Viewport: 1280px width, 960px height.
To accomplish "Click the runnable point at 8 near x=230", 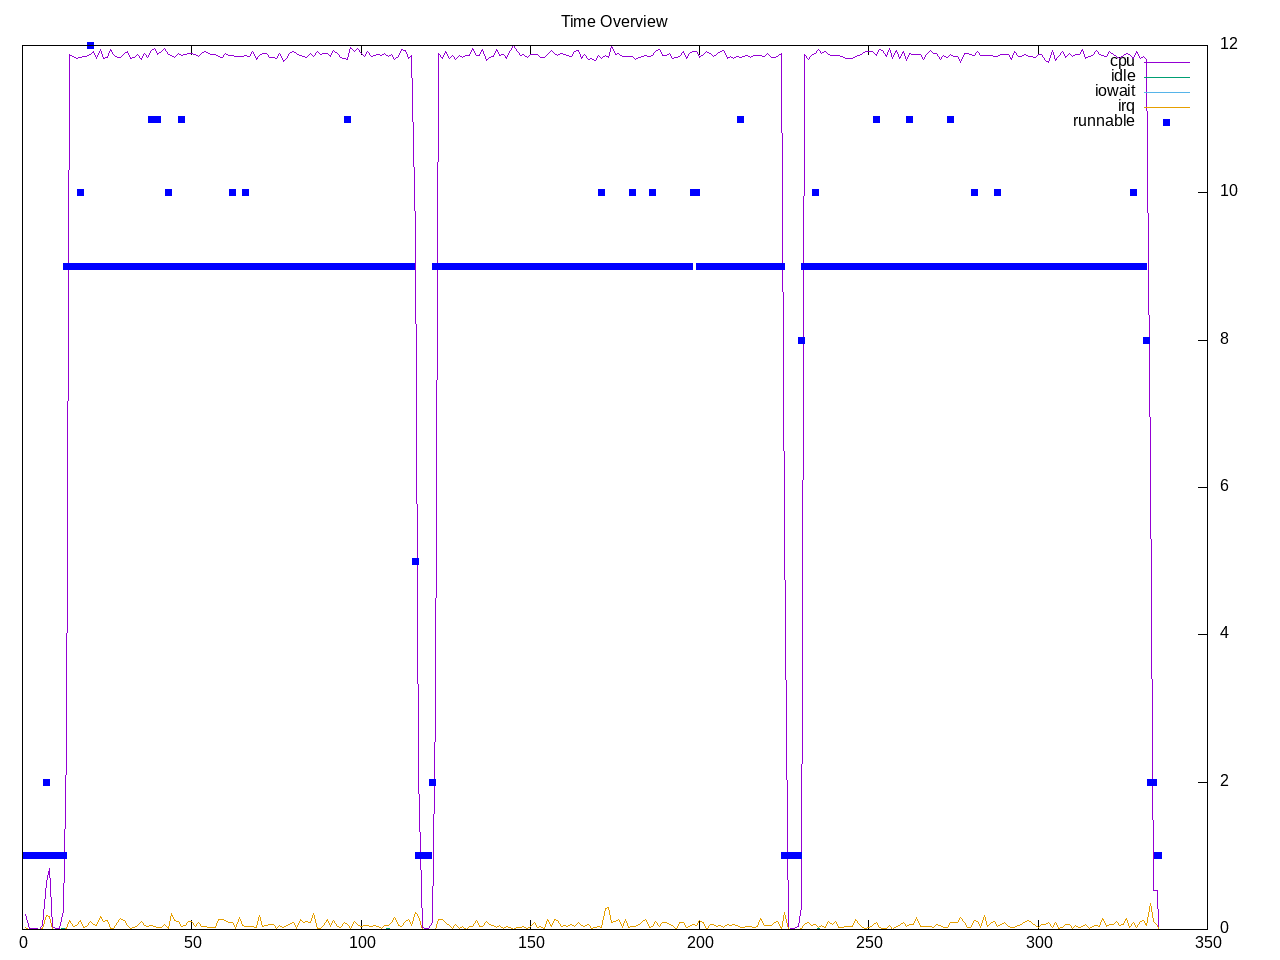I will (801, 340).
